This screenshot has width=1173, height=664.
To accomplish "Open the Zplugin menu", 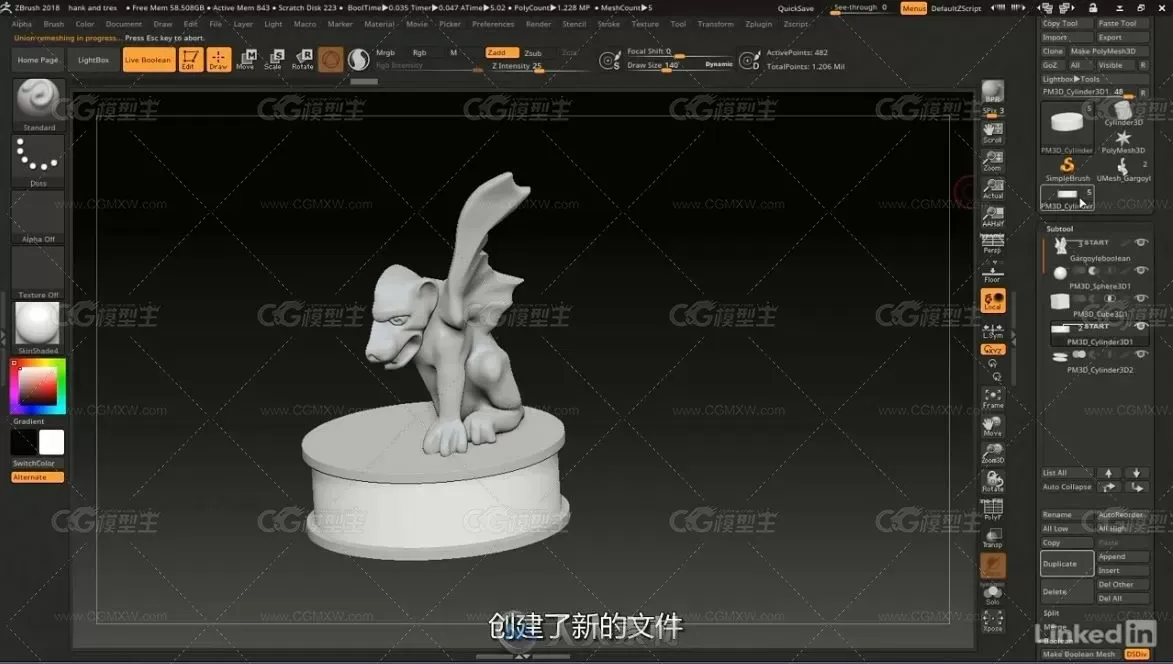I will click(x=759, y=24).
